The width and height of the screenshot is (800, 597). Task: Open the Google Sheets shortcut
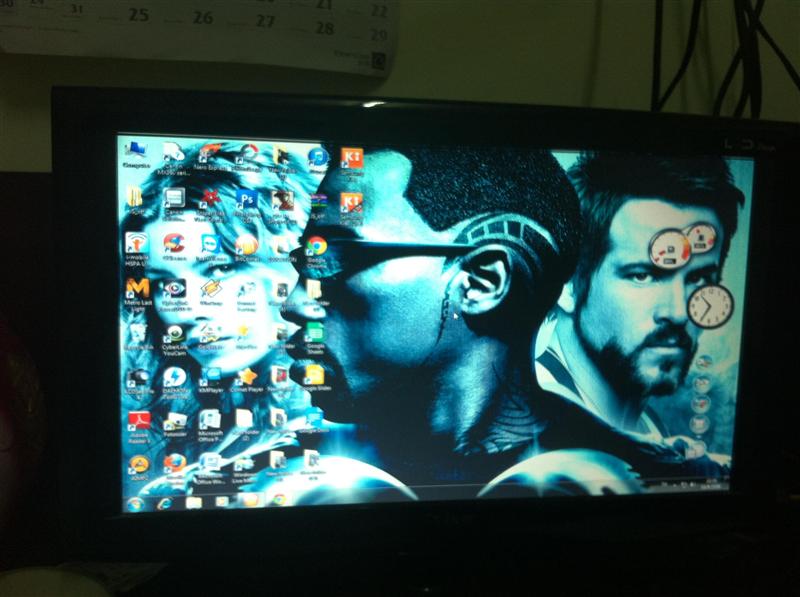click(316, 339)
